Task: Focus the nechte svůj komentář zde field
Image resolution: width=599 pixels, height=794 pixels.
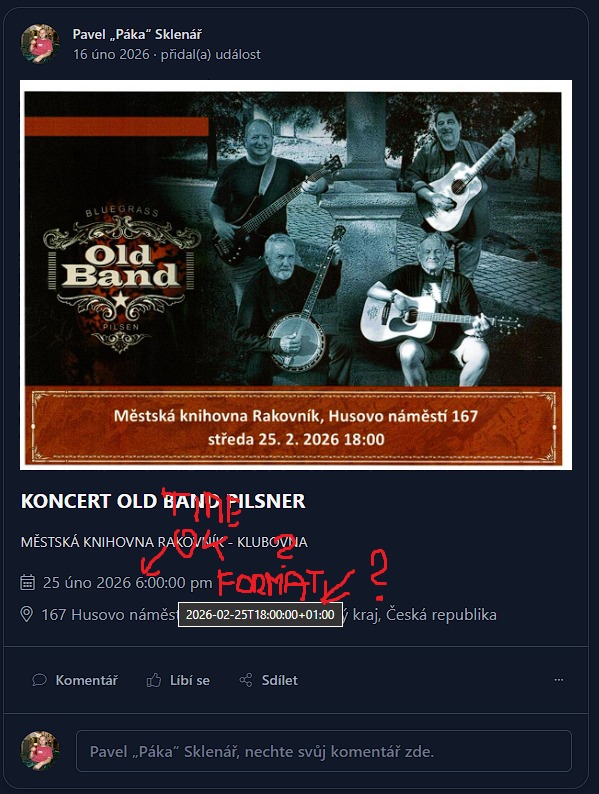Action: (324, 751)
